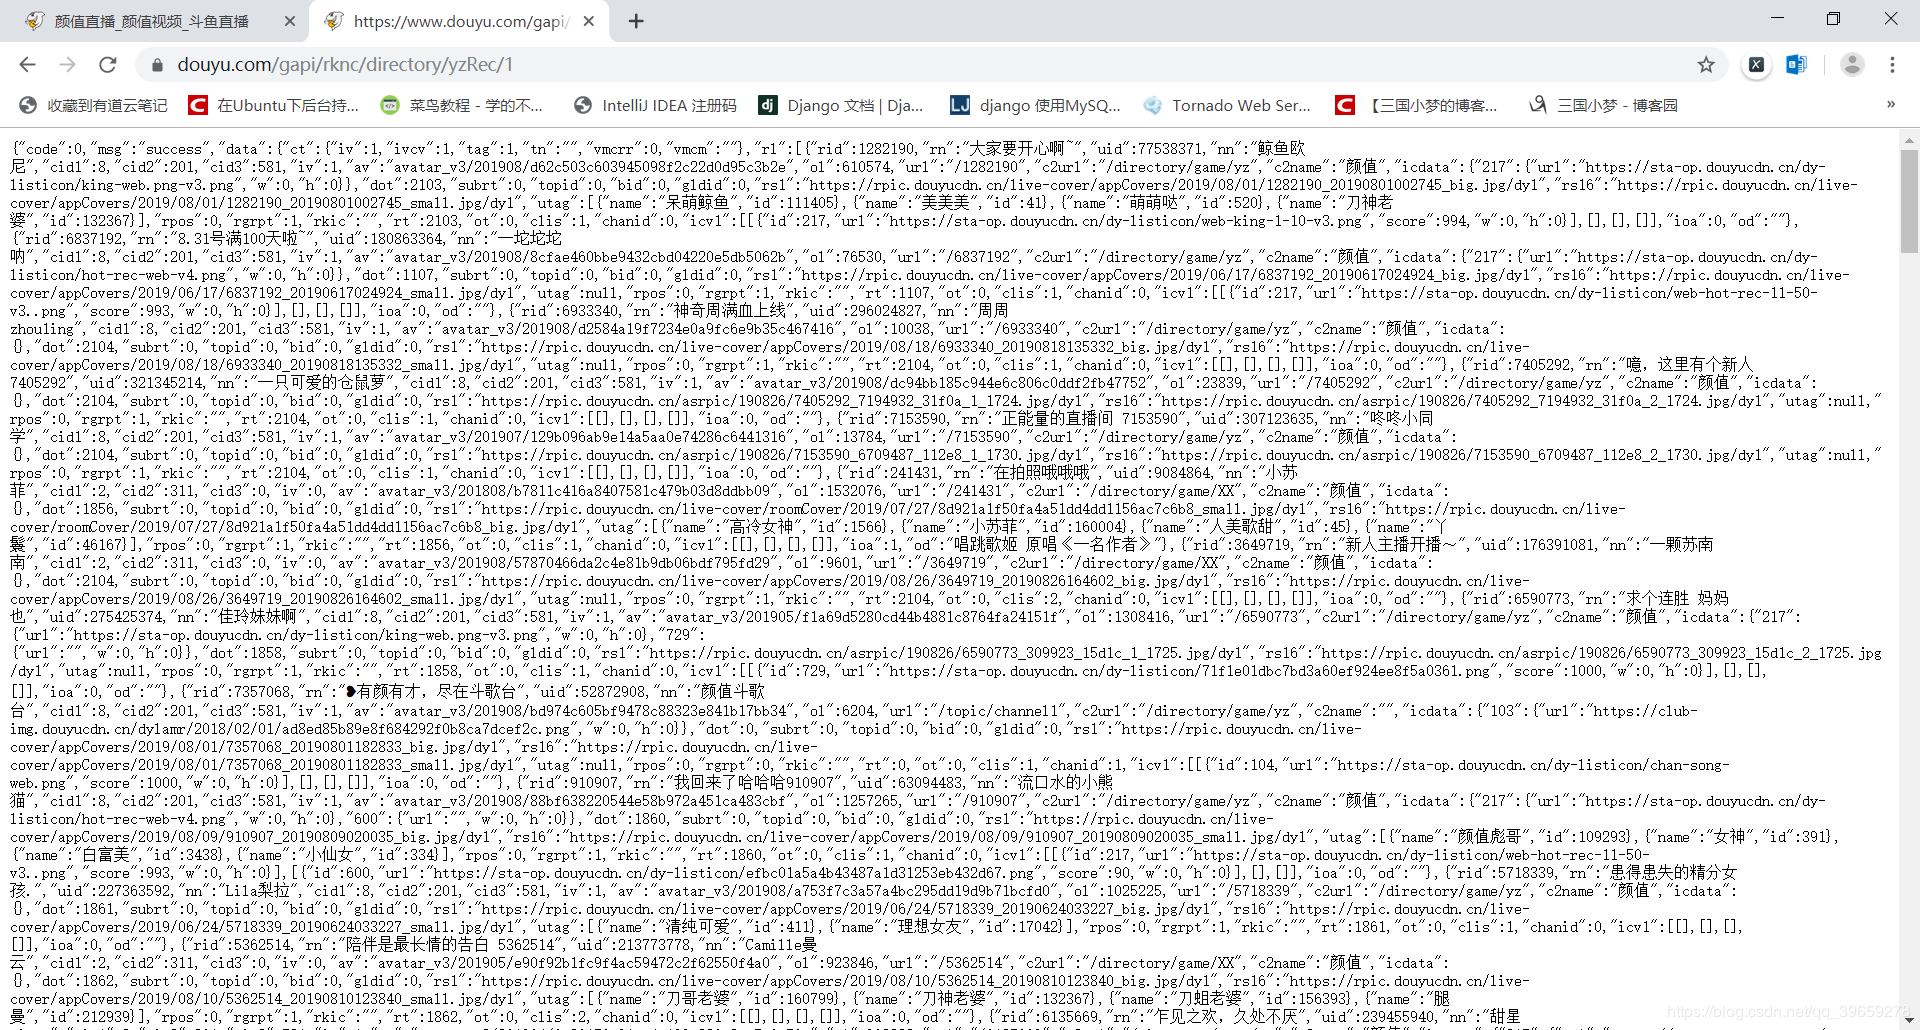Open the X extension icon in toolbar

pyautogui.click(x=1756, y=65)
